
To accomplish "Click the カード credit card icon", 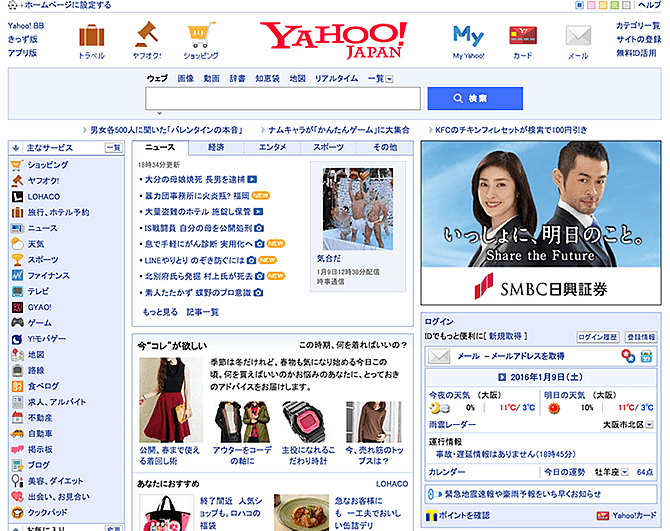I will click(x=522, y=35).
